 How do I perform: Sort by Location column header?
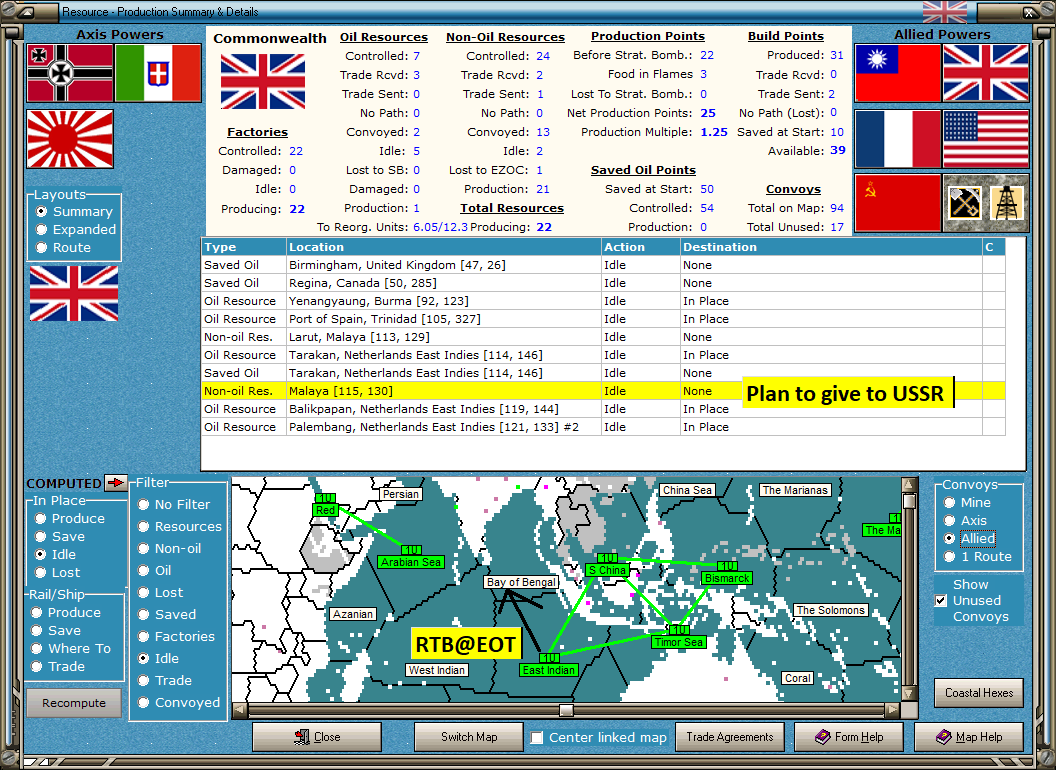pyautogui.click(x=443, y=247)
